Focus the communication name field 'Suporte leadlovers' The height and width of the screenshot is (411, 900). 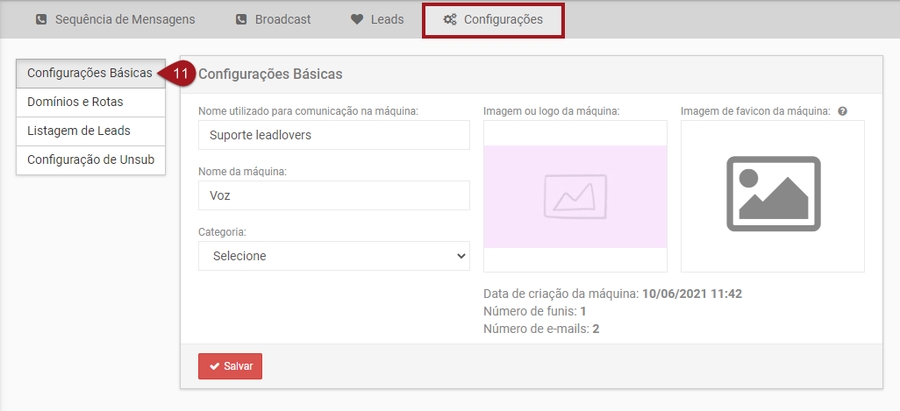coord(334,135)
